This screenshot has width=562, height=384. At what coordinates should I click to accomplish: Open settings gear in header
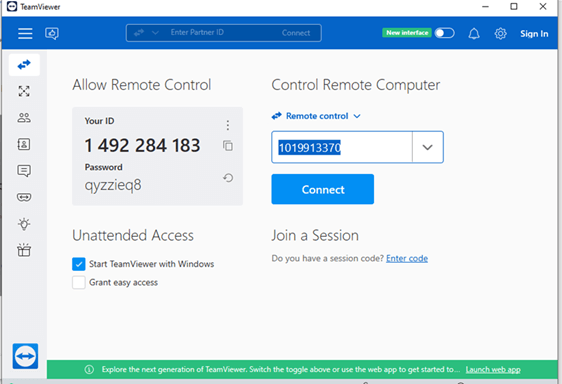click(x=500, y=34)
